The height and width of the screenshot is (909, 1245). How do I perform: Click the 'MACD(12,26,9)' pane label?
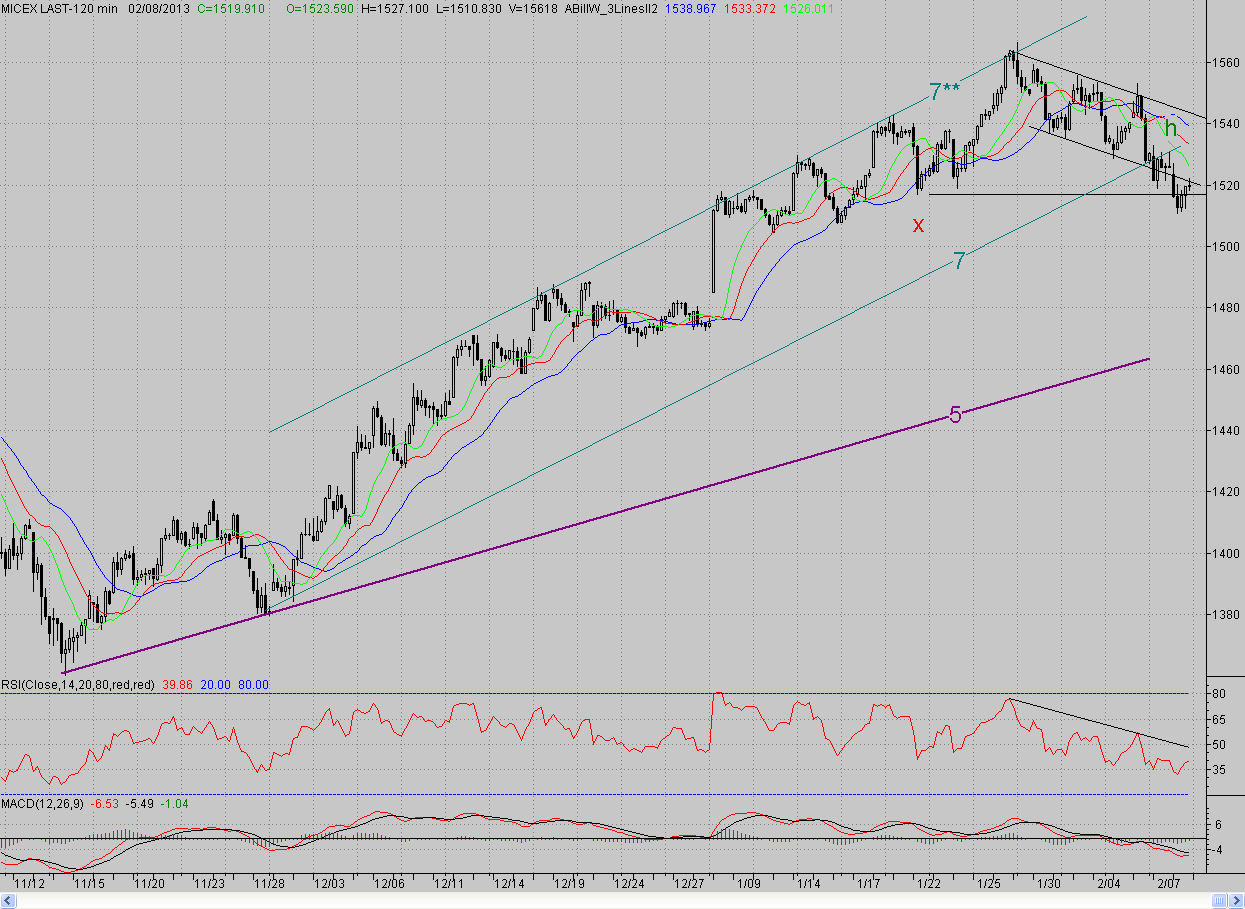(x=41, y=803)
